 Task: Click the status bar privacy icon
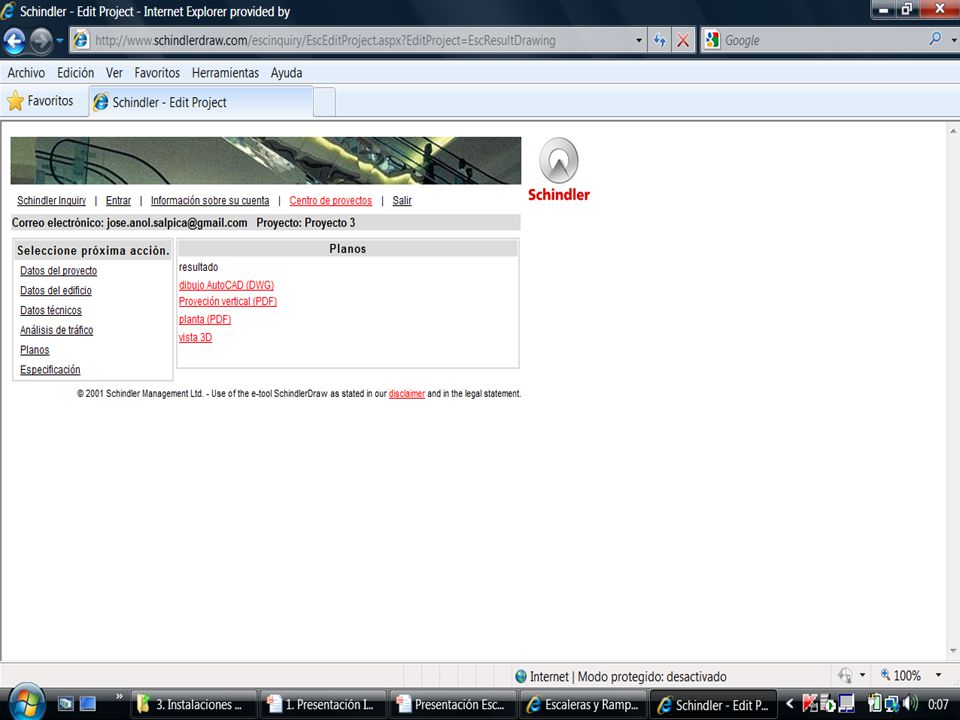pos(846,675)
